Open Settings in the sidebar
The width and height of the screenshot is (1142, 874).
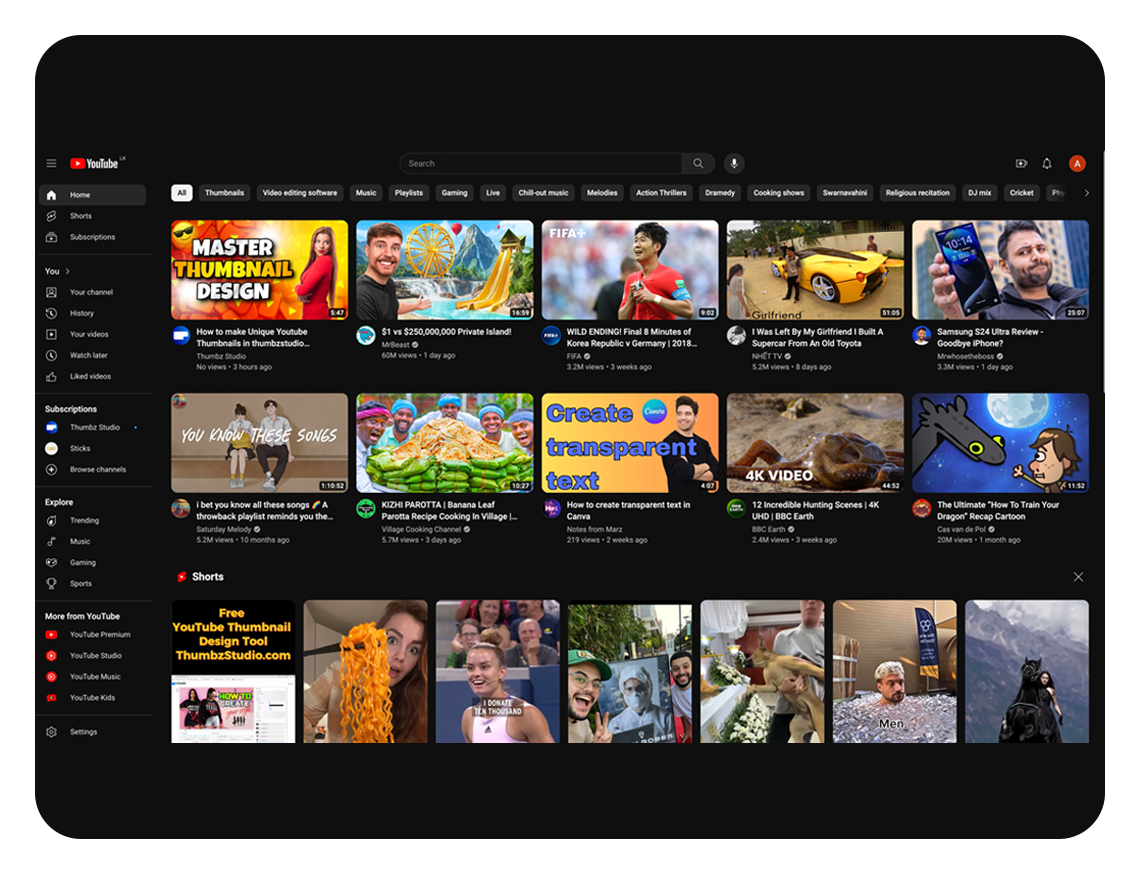[92, 732]
